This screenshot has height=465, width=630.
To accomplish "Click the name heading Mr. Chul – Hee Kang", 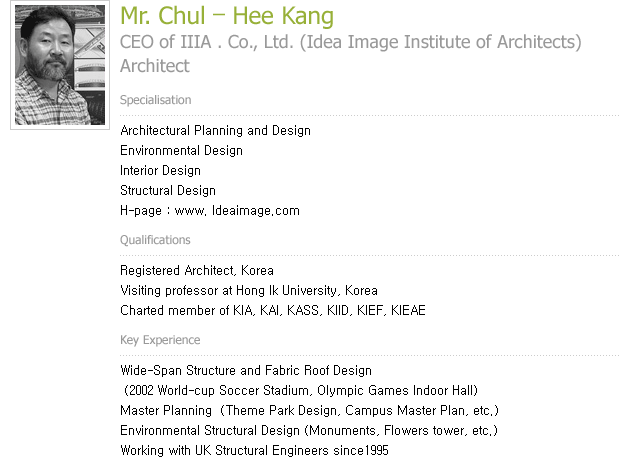I will click(227, 16).
